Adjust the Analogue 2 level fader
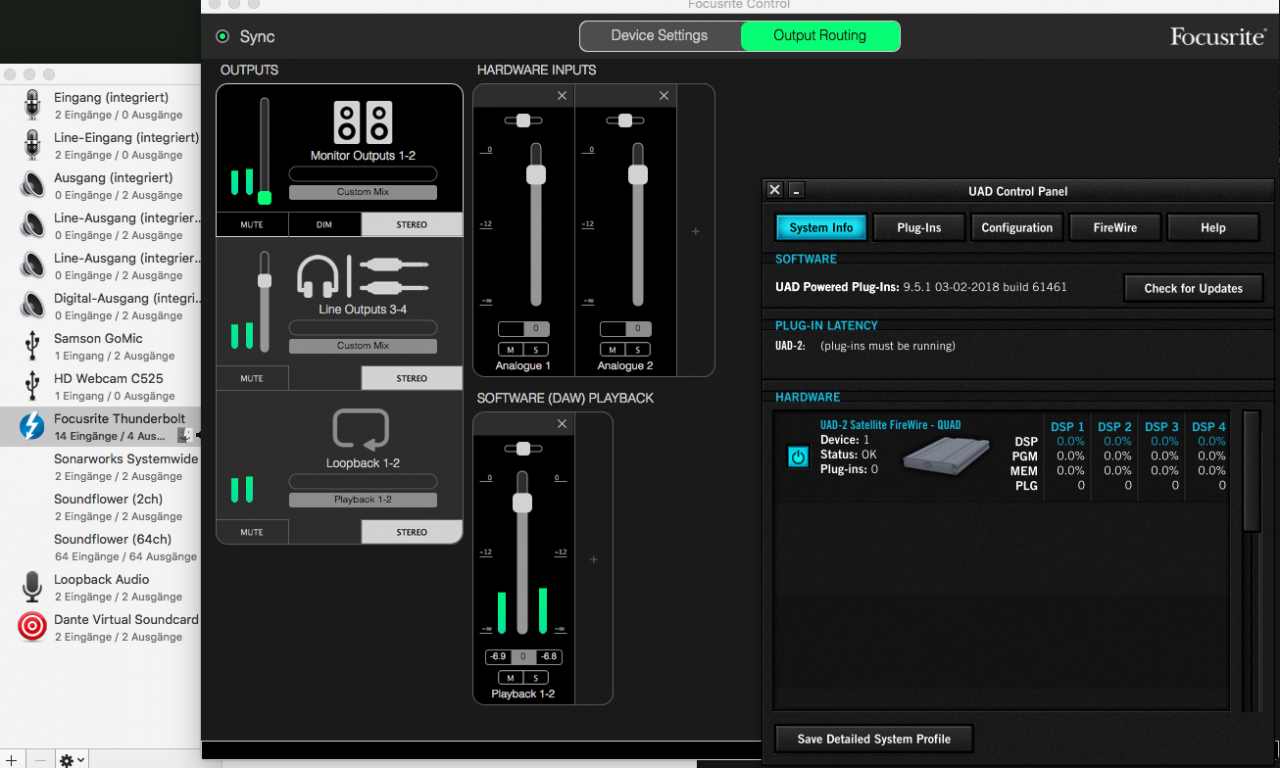1280x768 pixels. [x=638, y=174]
